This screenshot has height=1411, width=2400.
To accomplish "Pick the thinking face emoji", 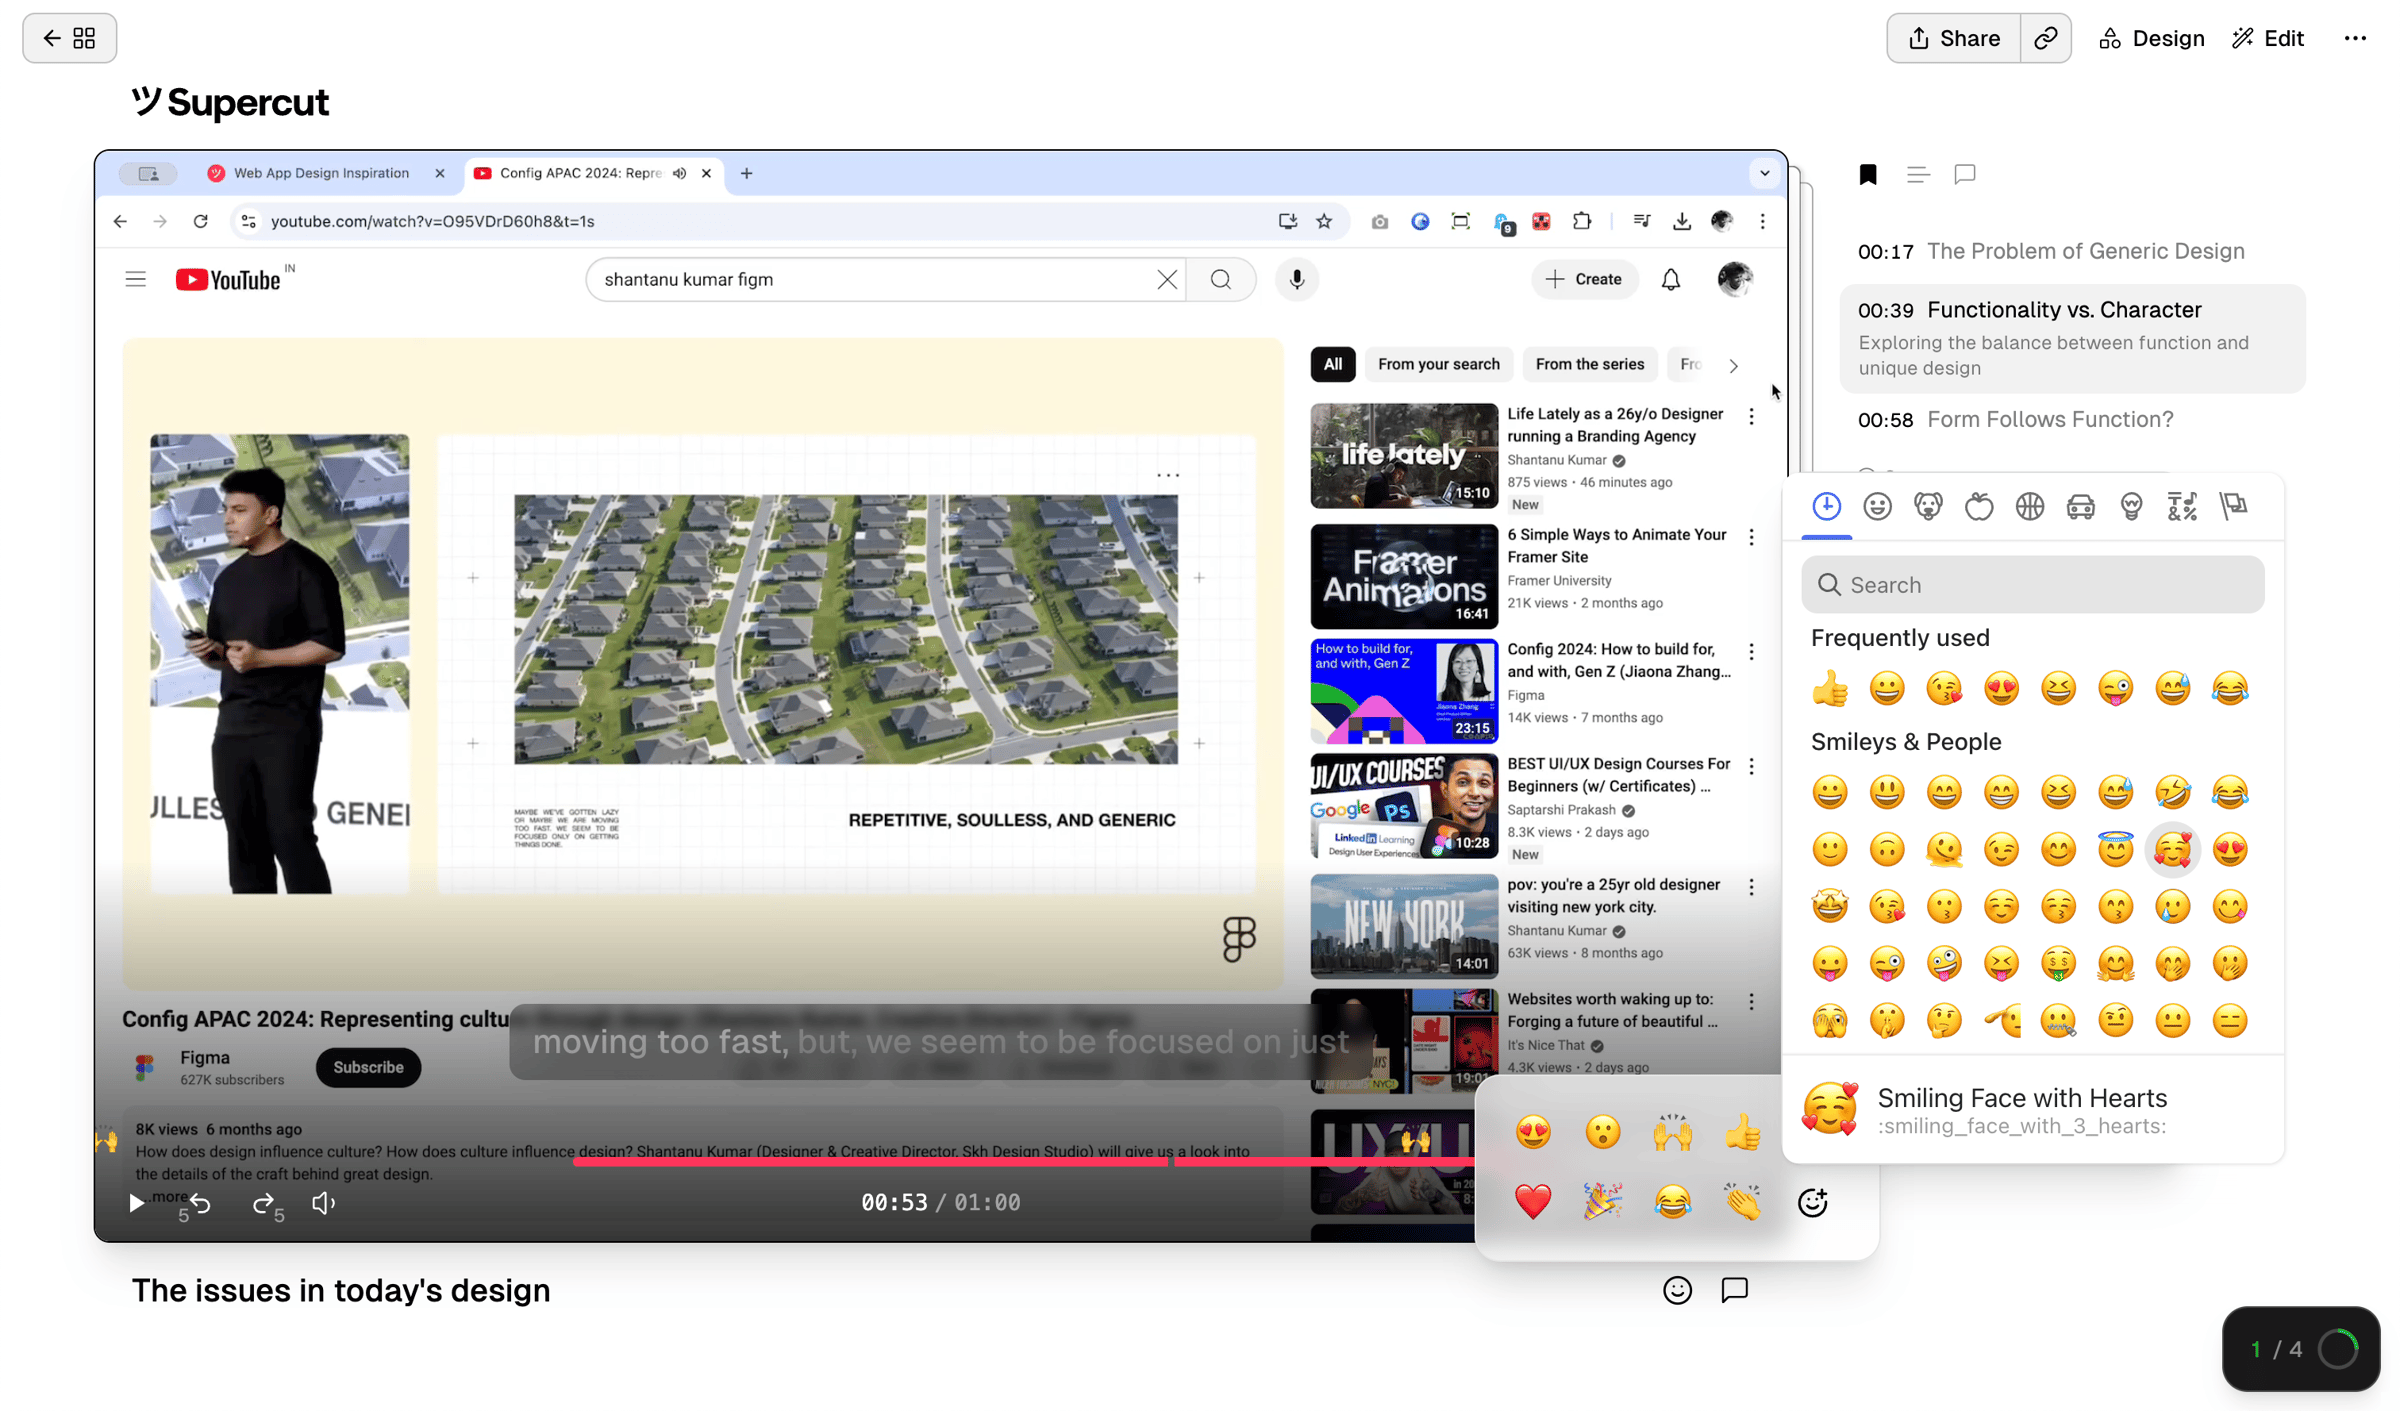I will (1944, 1021).
